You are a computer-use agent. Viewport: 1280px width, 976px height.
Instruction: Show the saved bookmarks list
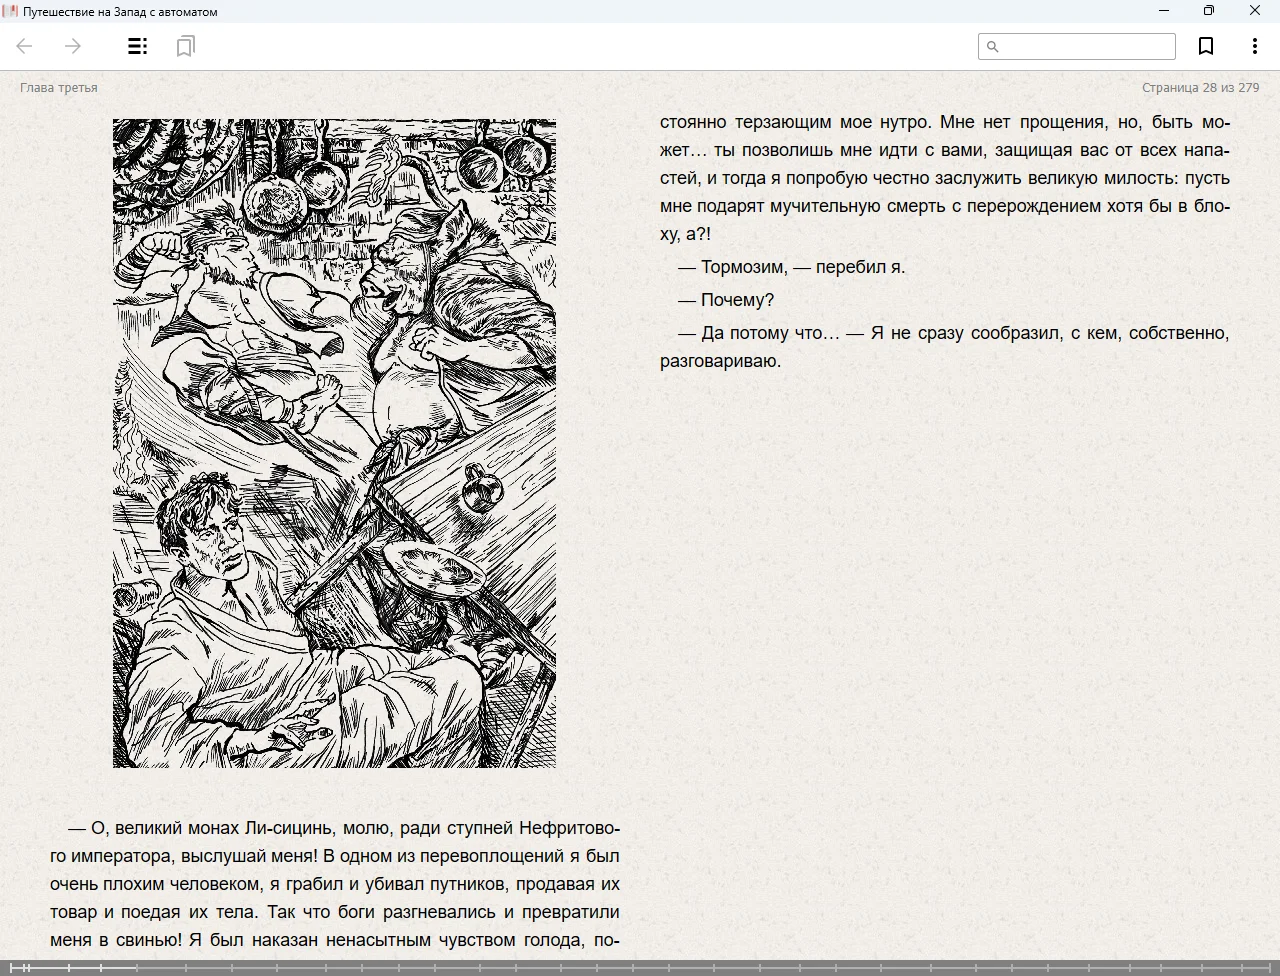(x=185, y=46)
